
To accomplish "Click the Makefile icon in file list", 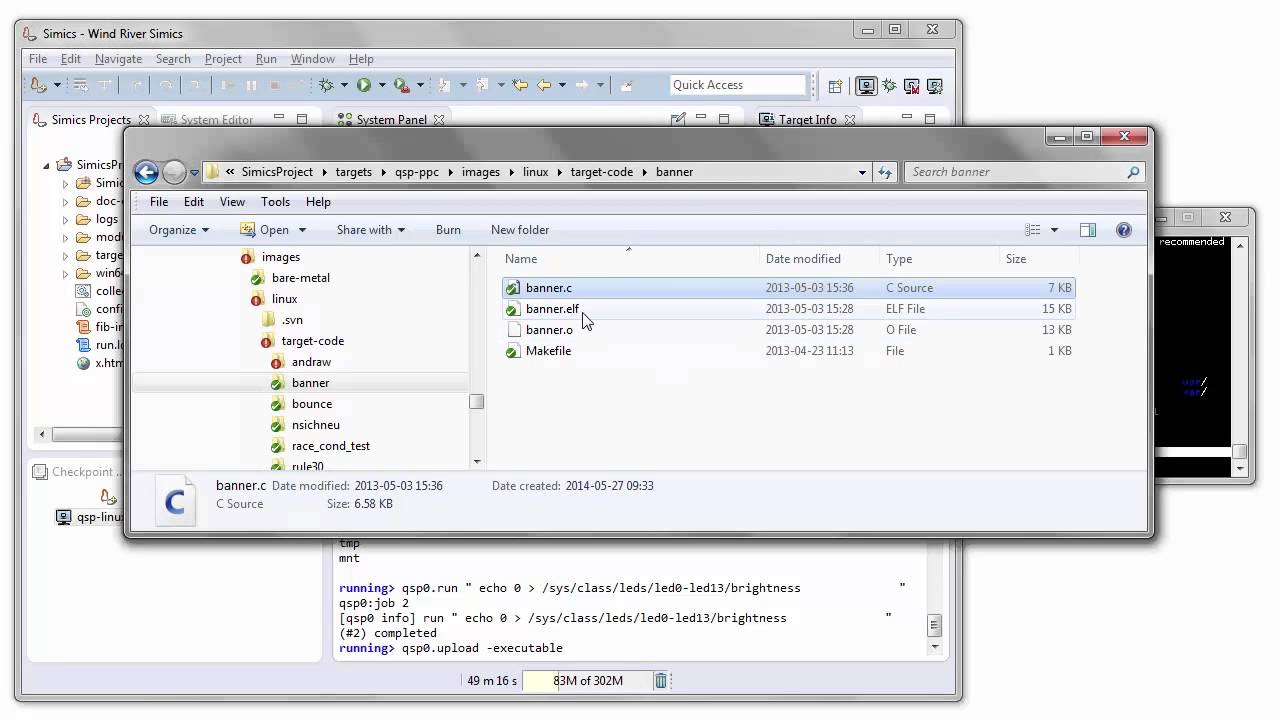I will click(x=513, y=351).
